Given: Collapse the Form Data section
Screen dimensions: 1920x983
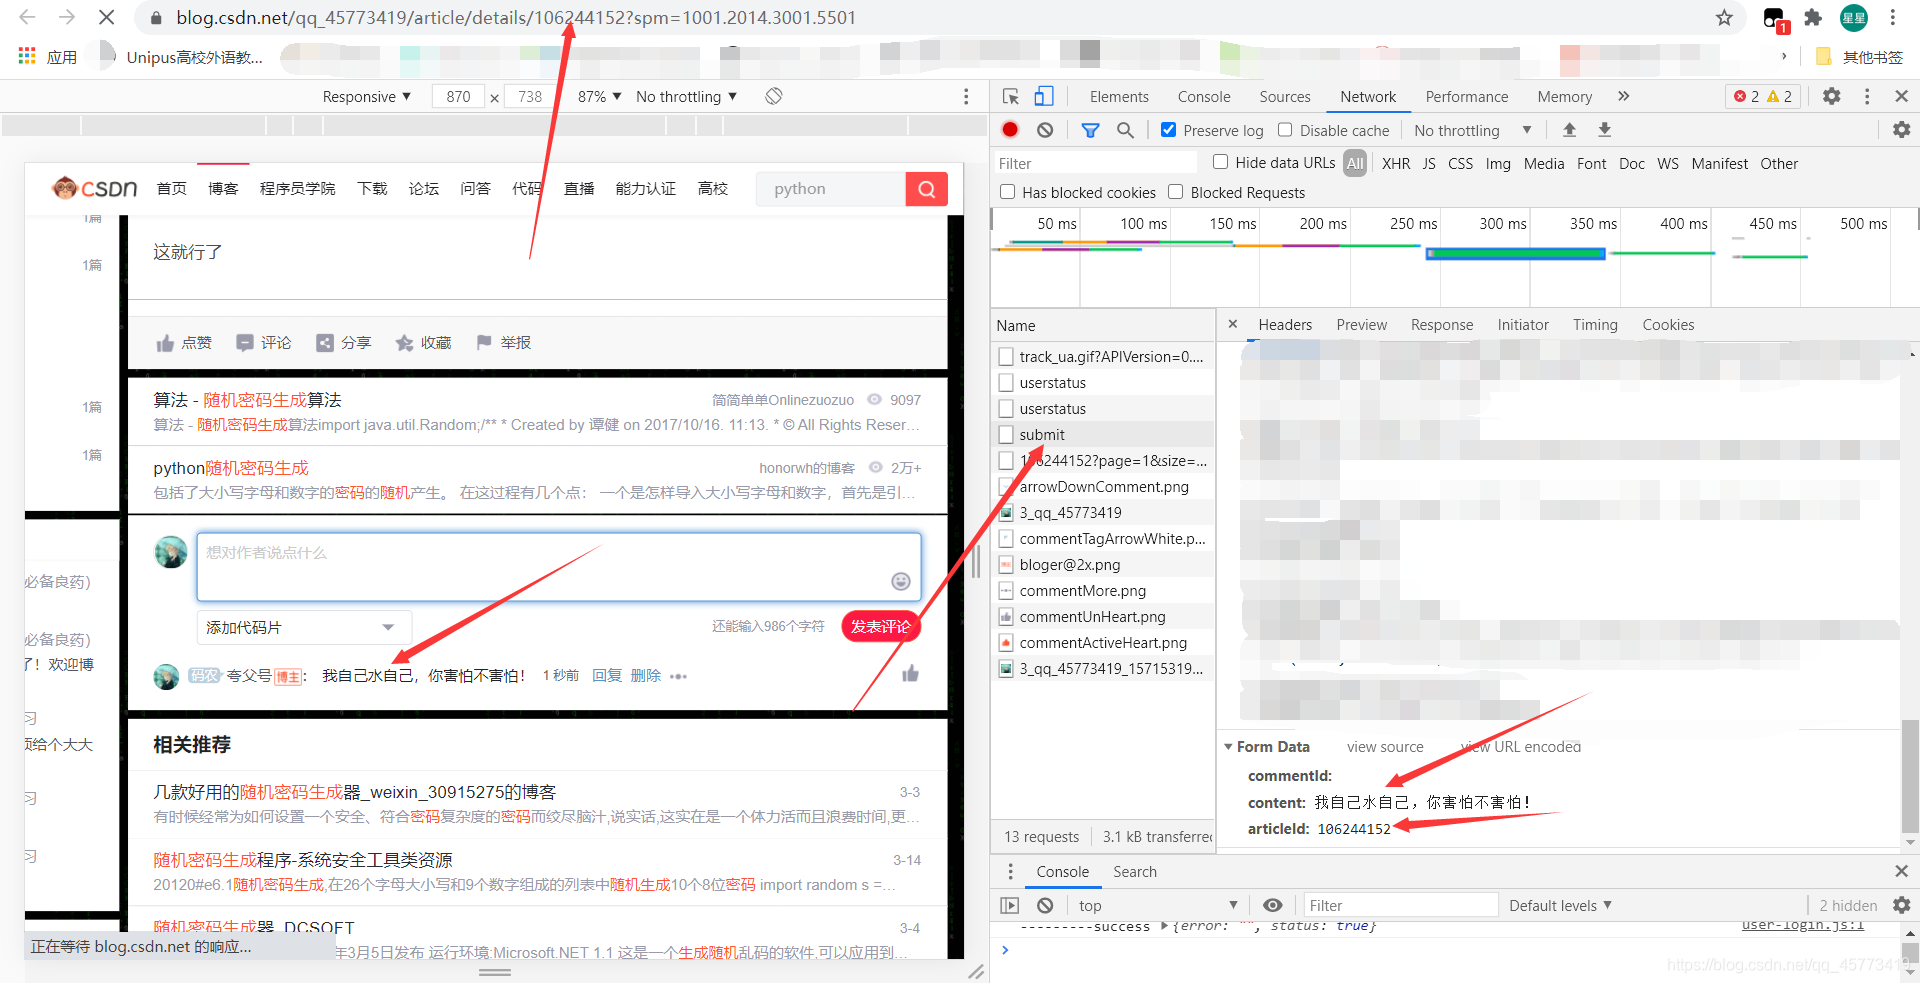Looking at the screenshot, I should [1228, 747].
